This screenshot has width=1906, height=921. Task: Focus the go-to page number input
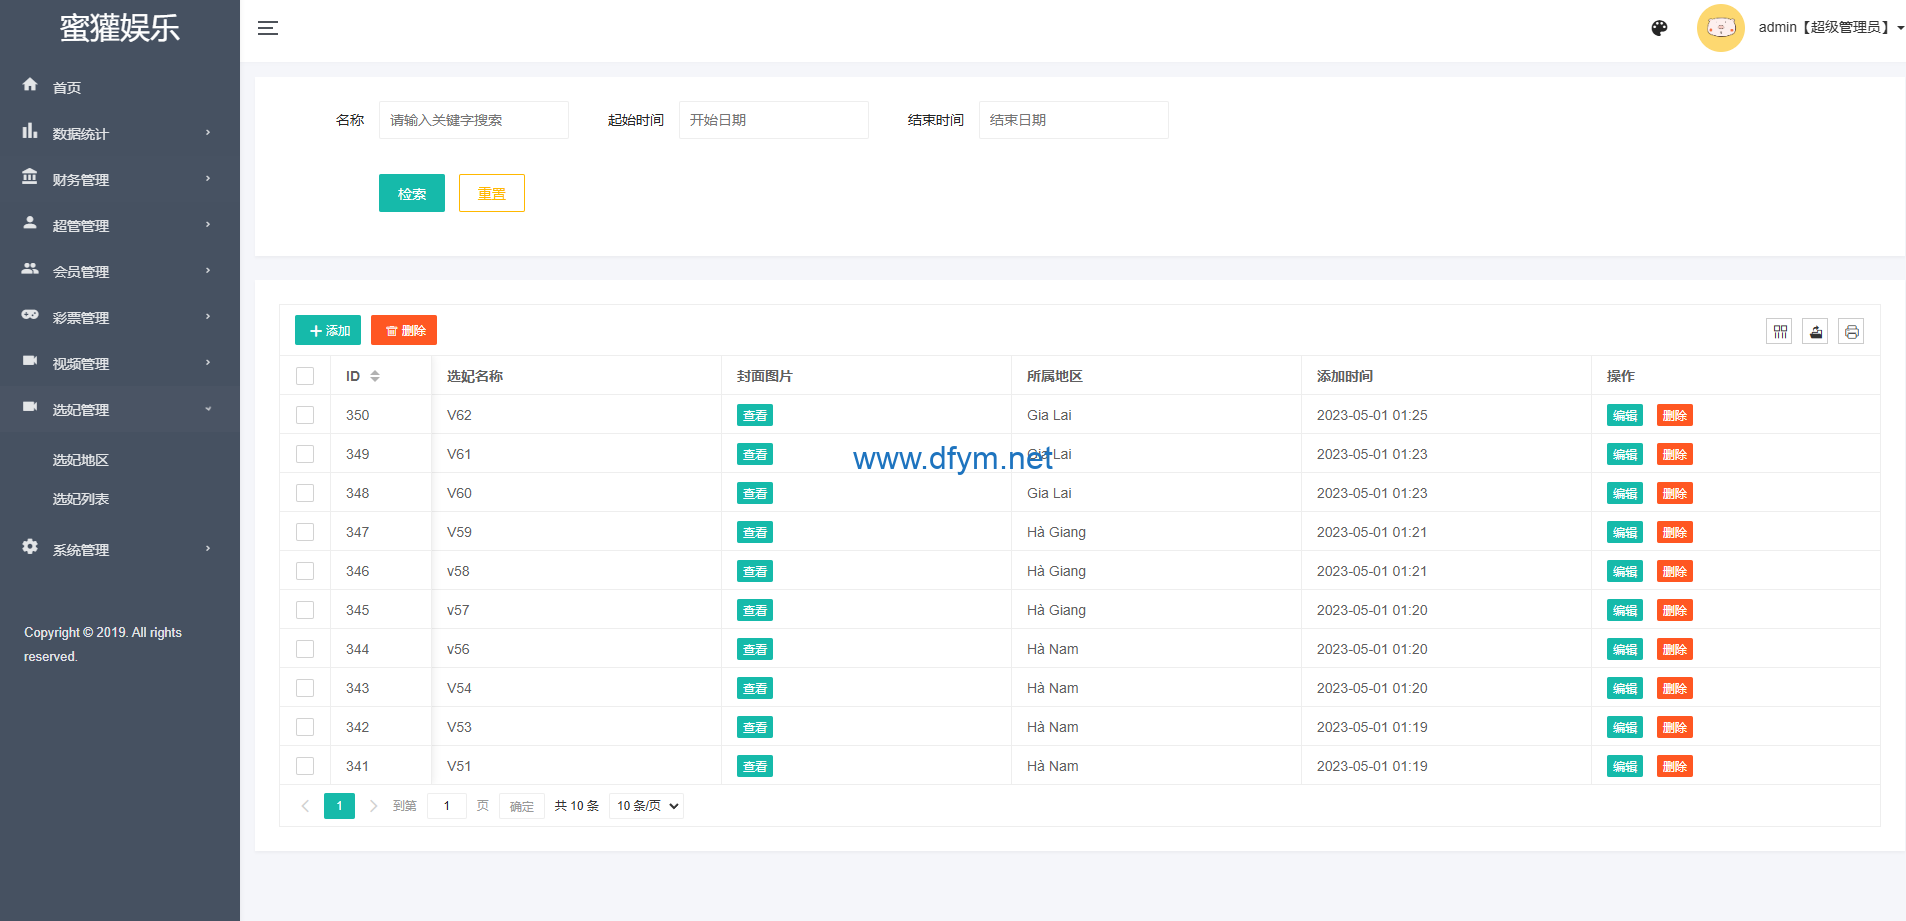click(x=447, y=806)
